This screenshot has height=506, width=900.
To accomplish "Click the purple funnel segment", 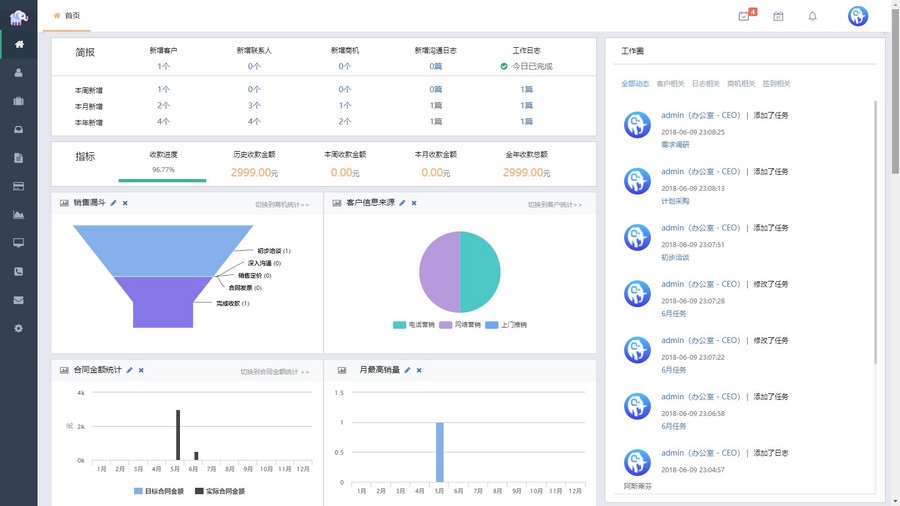I will pos(163,302).
